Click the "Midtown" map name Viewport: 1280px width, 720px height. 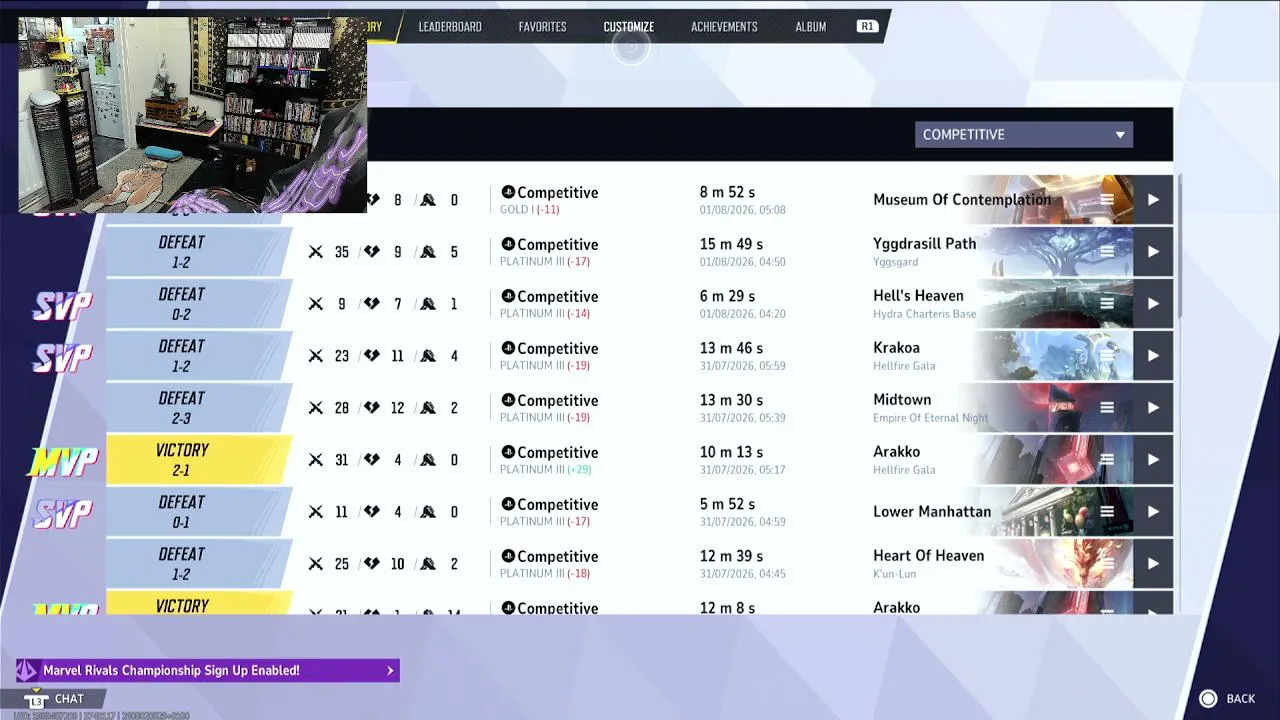[902, 400]
